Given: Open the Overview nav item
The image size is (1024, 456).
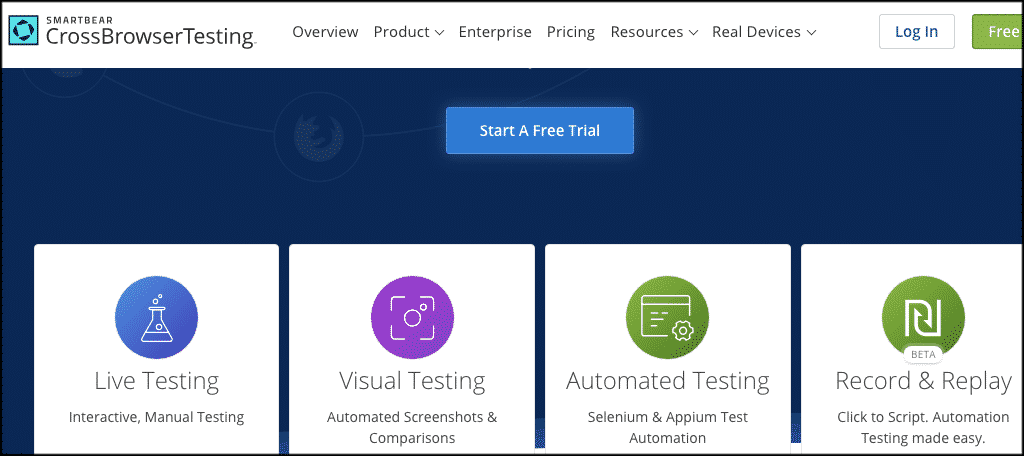Looking at the screenshot, I should pos(325,32).
